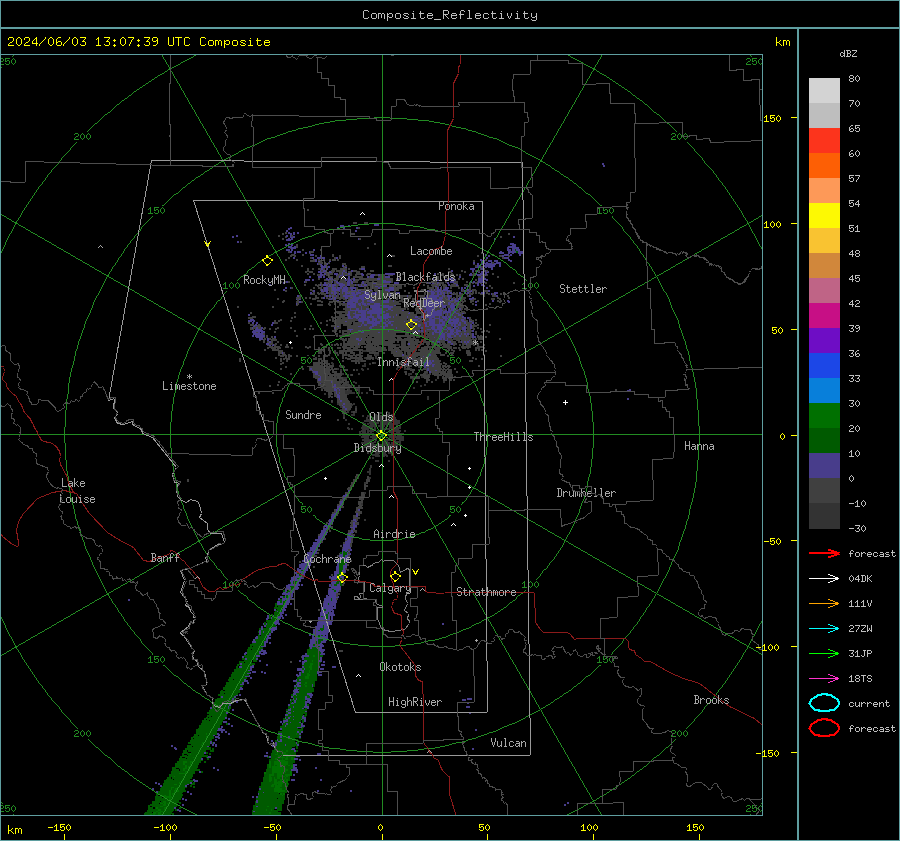Select the yellow 51-54 dBZ color band
Screen dimensions: 900x841
coord(824,216)
